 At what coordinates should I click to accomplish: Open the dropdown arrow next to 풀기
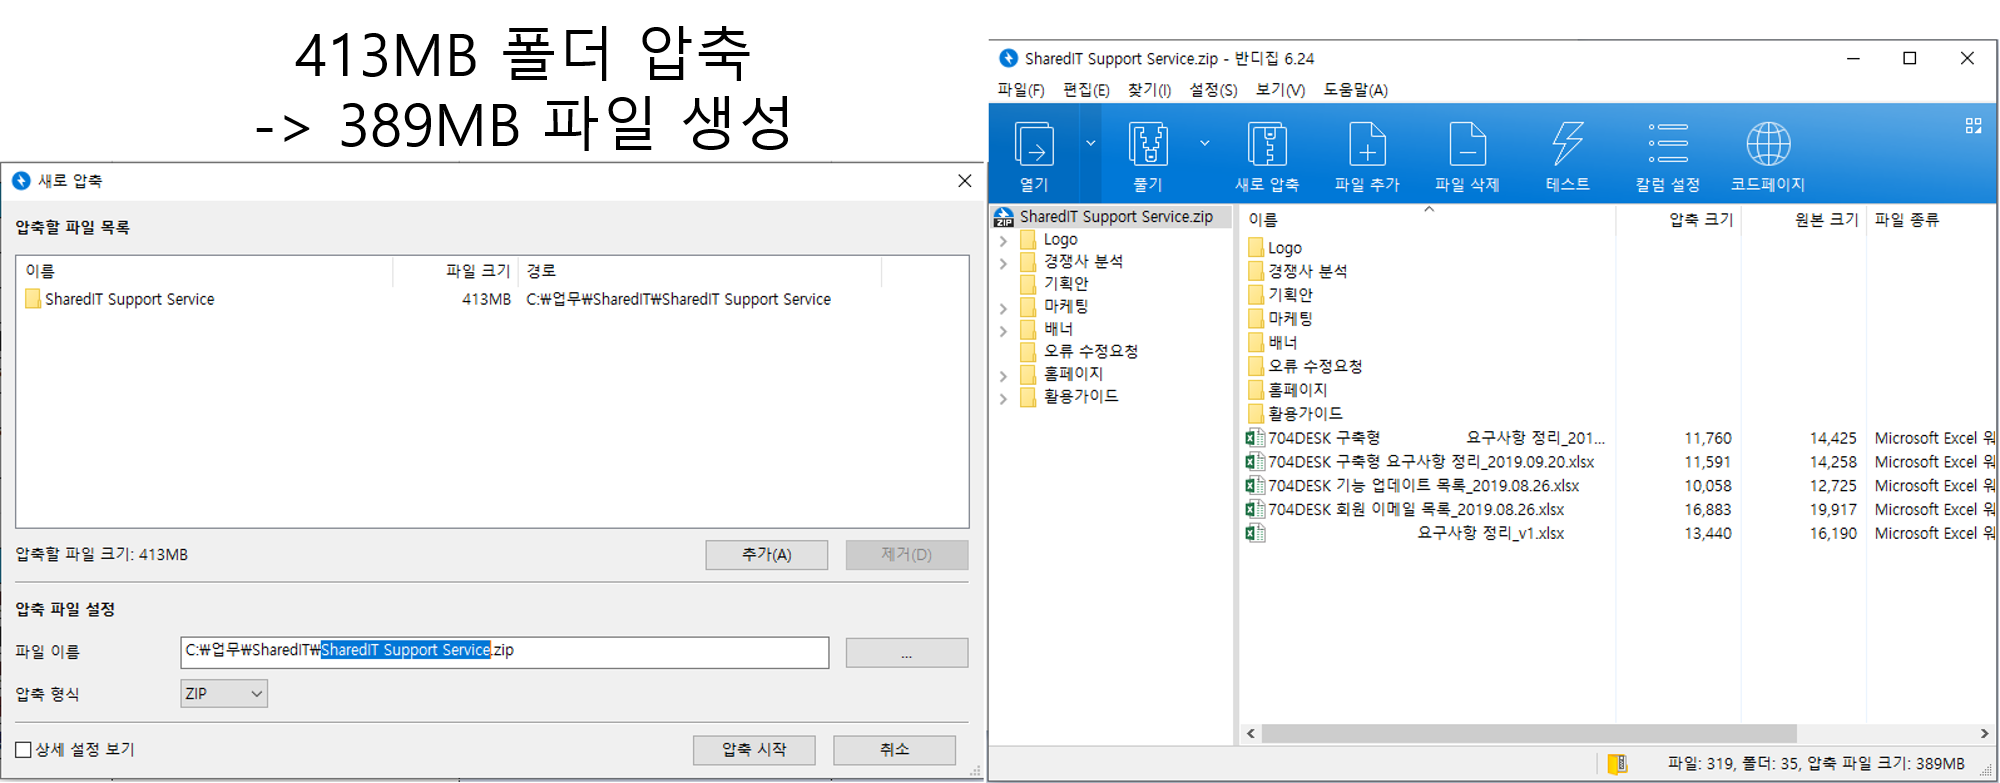pos(1204,143)
